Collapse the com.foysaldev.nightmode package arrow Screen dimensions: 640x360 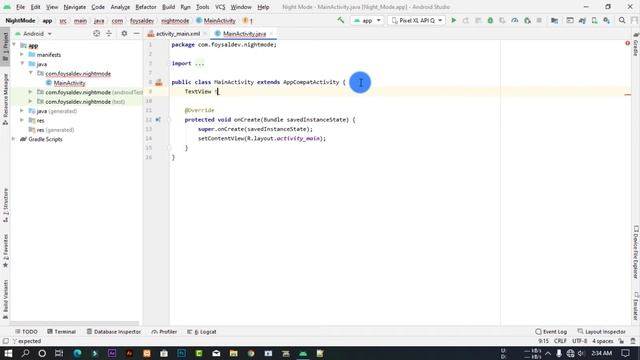point(31,73)
